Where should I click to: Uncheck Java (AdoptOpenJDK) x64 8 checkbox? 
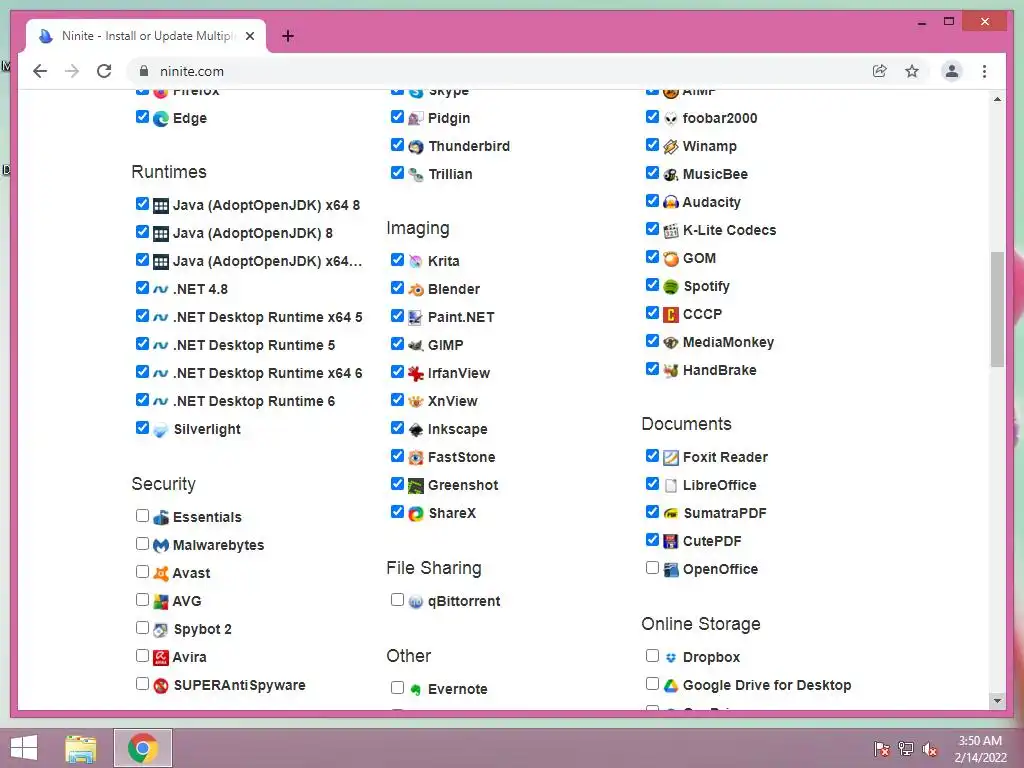click(142, 204)
